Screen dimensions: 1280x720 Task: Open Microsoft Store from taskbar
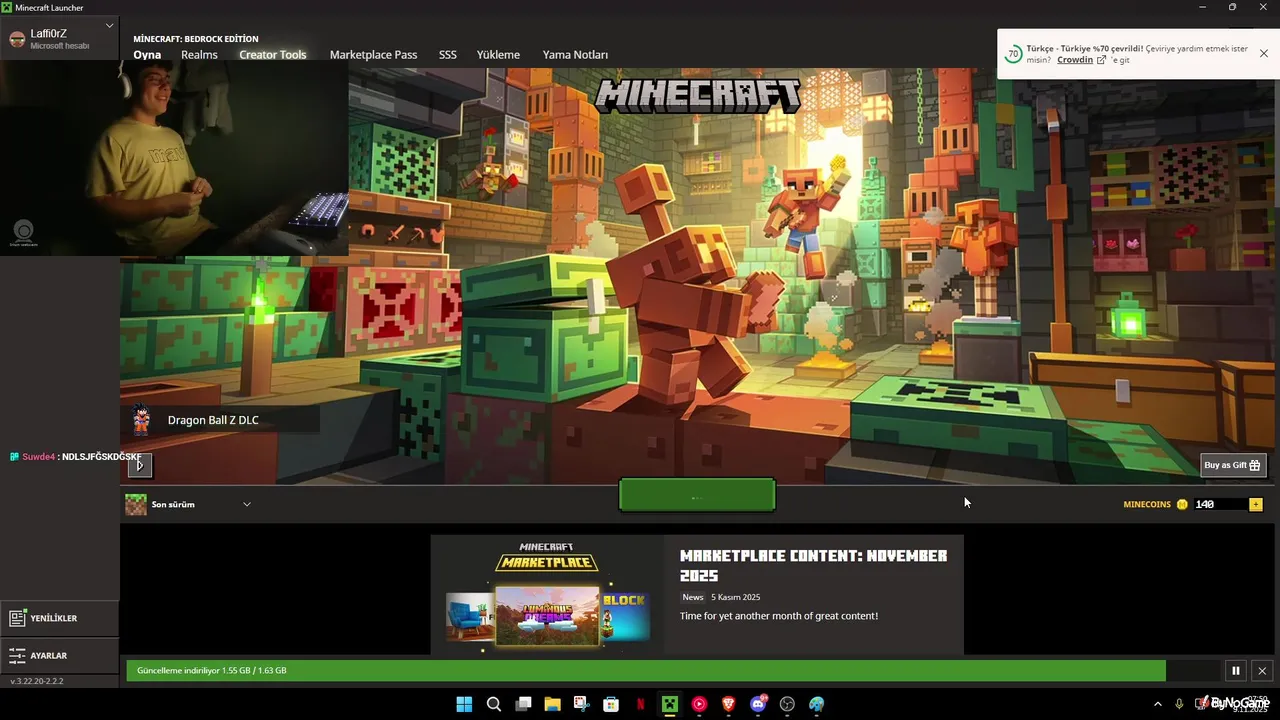coord(611,704)
